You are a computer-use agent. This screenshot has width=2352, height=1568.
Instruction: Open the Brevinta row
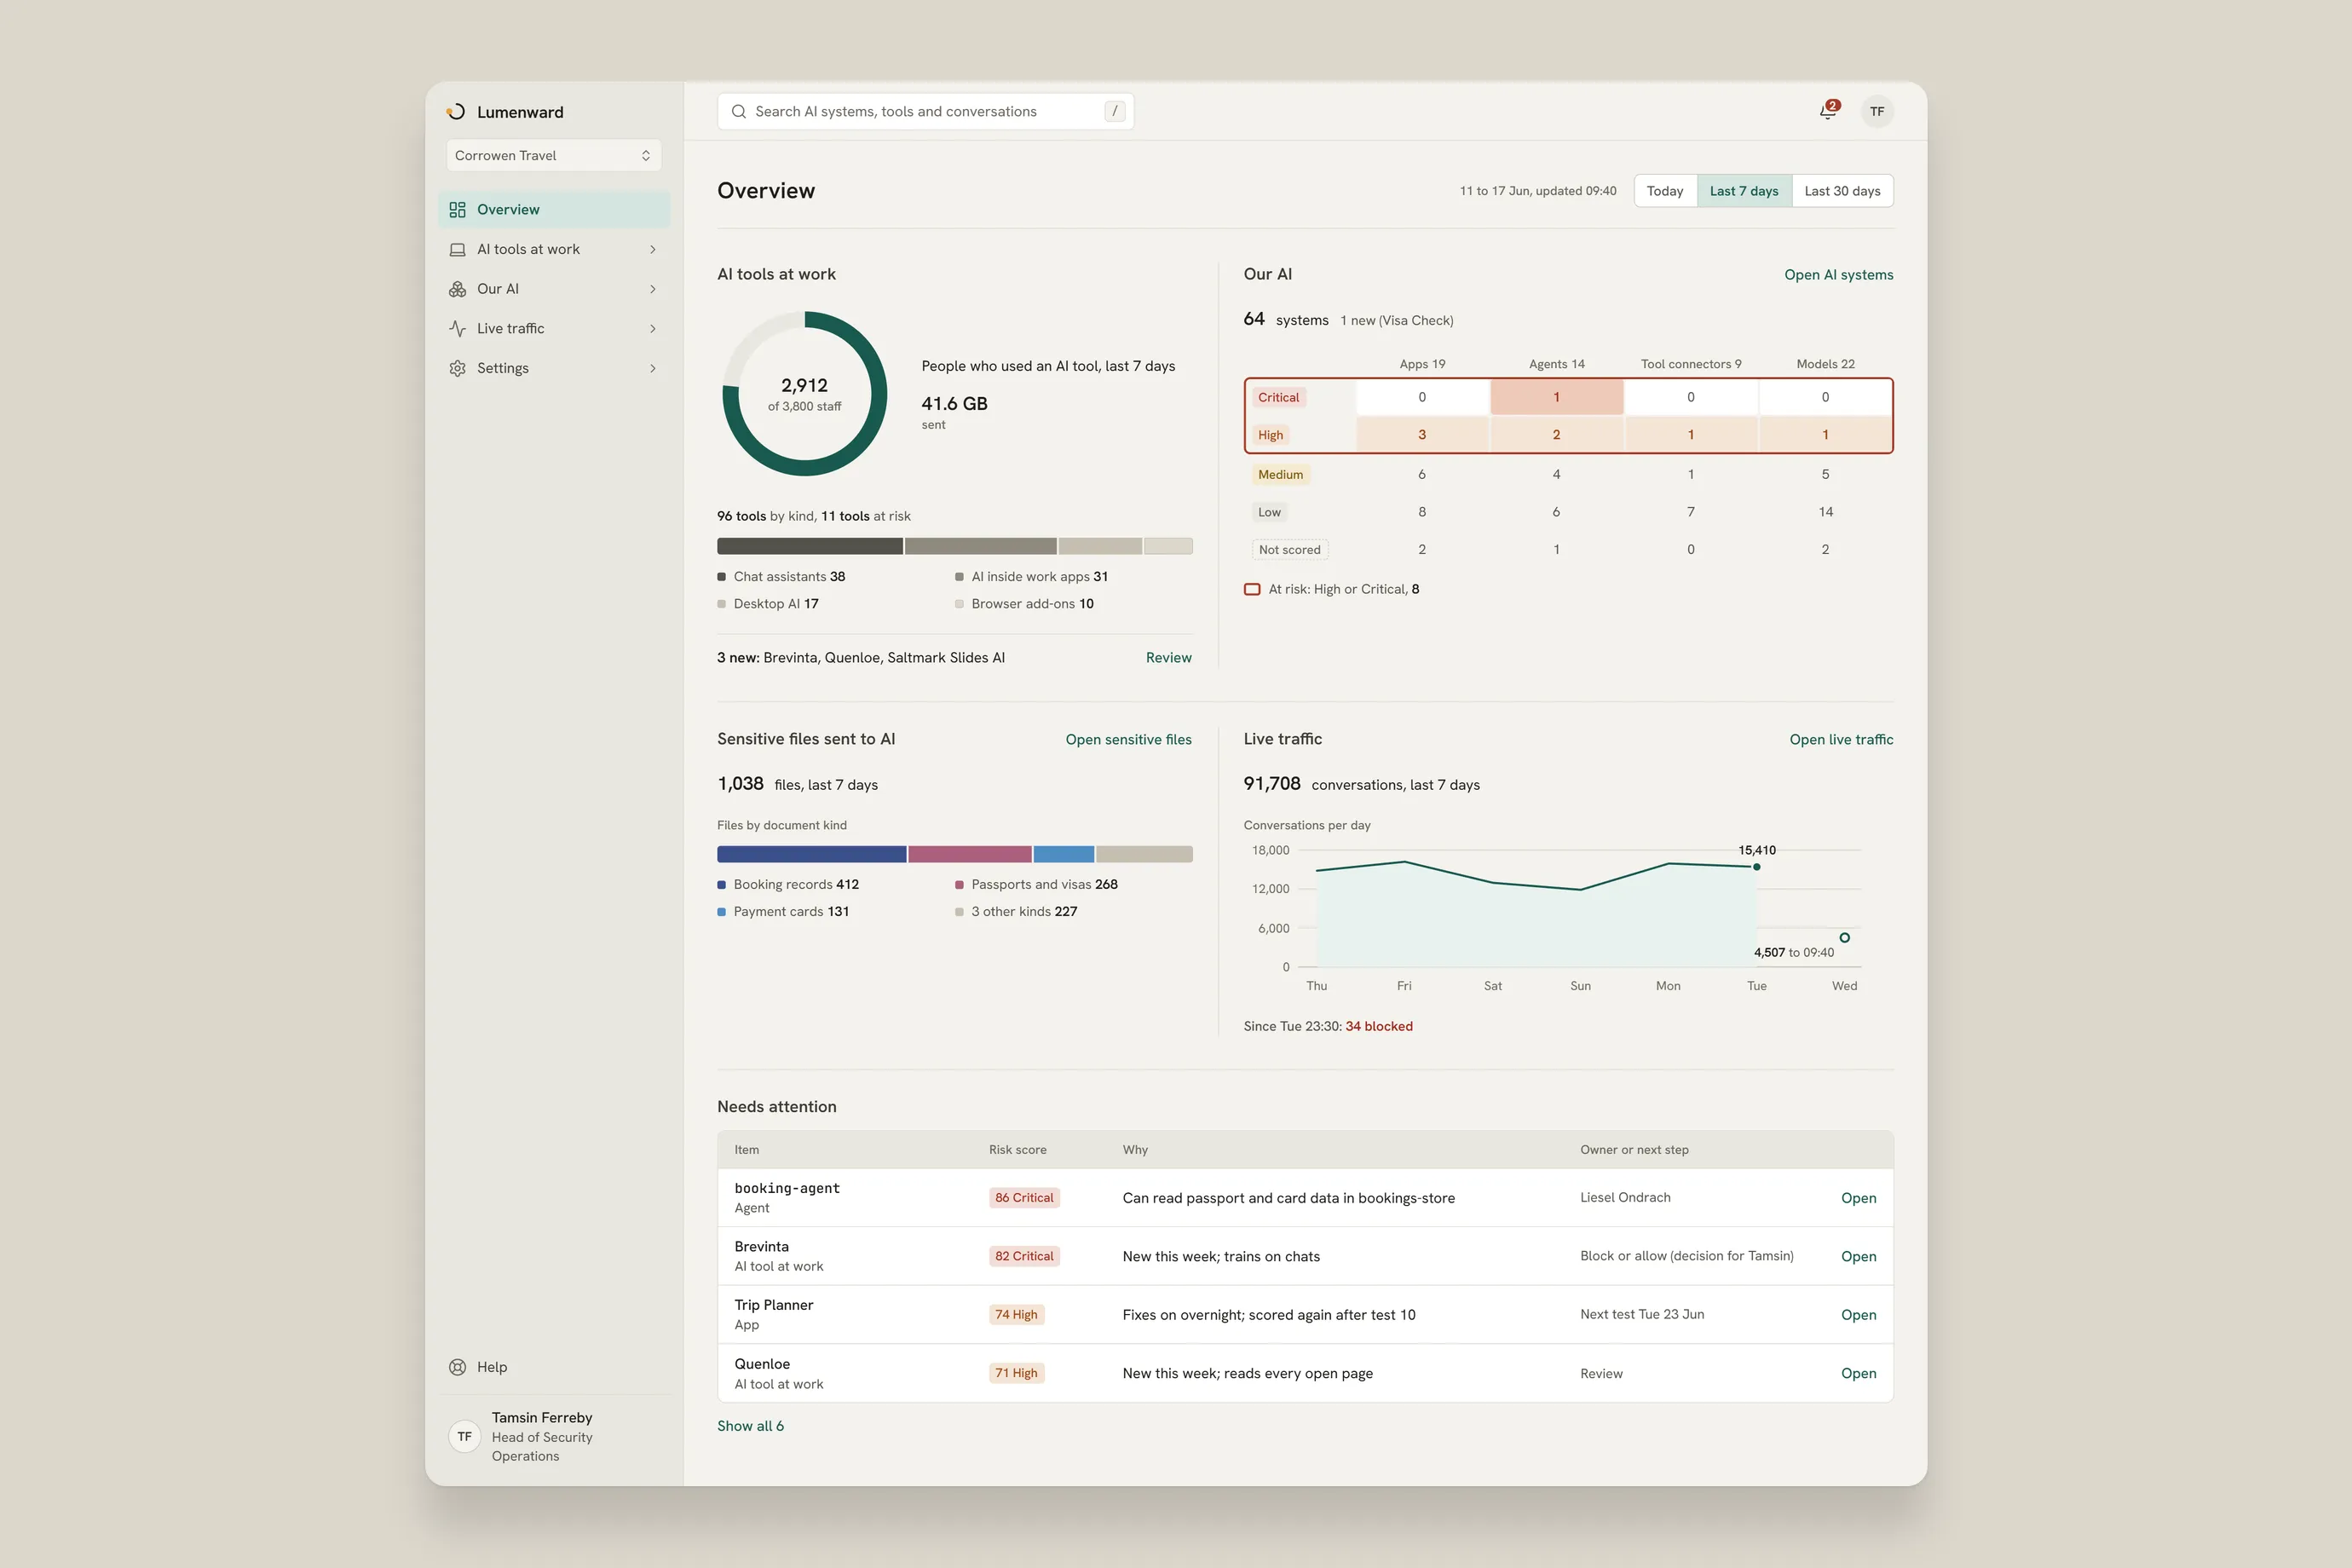point(1858,1256)
